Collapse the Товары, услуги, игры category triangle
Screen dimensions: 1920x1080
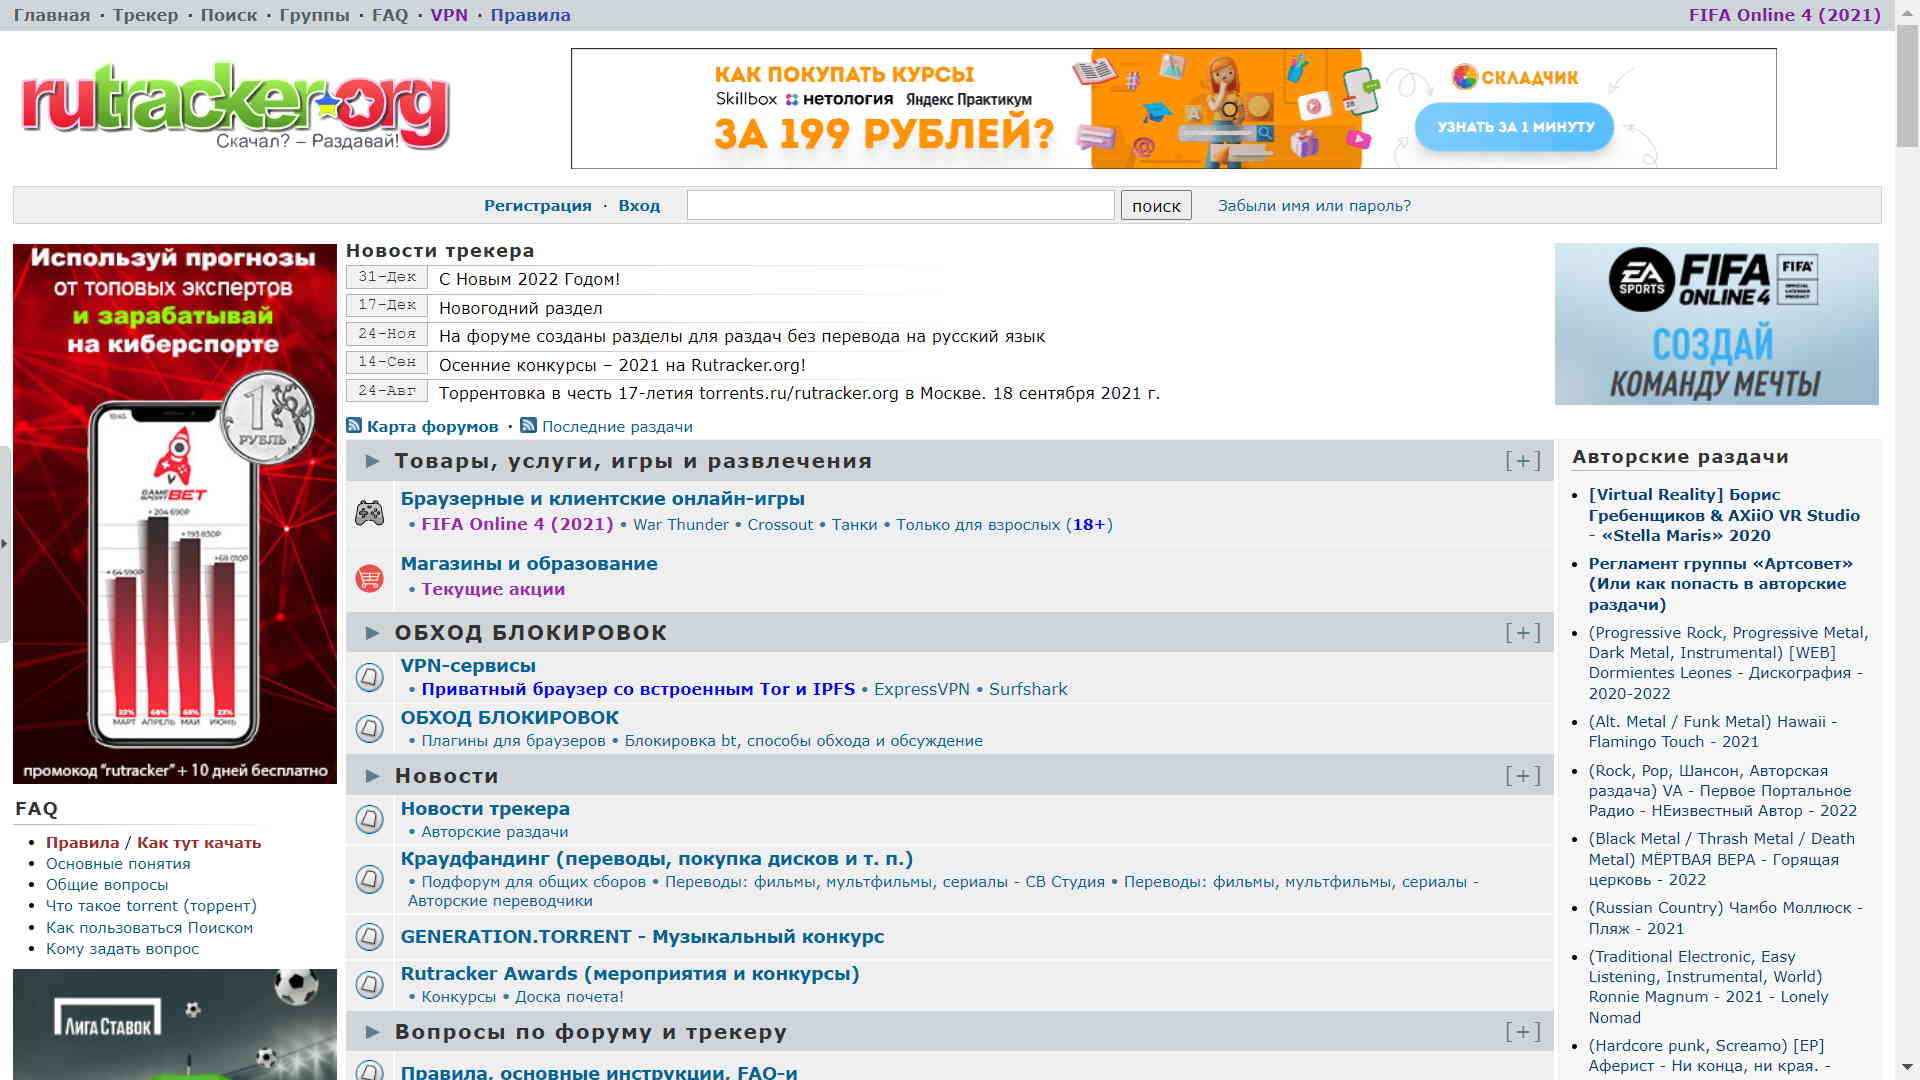coord(373,461)
